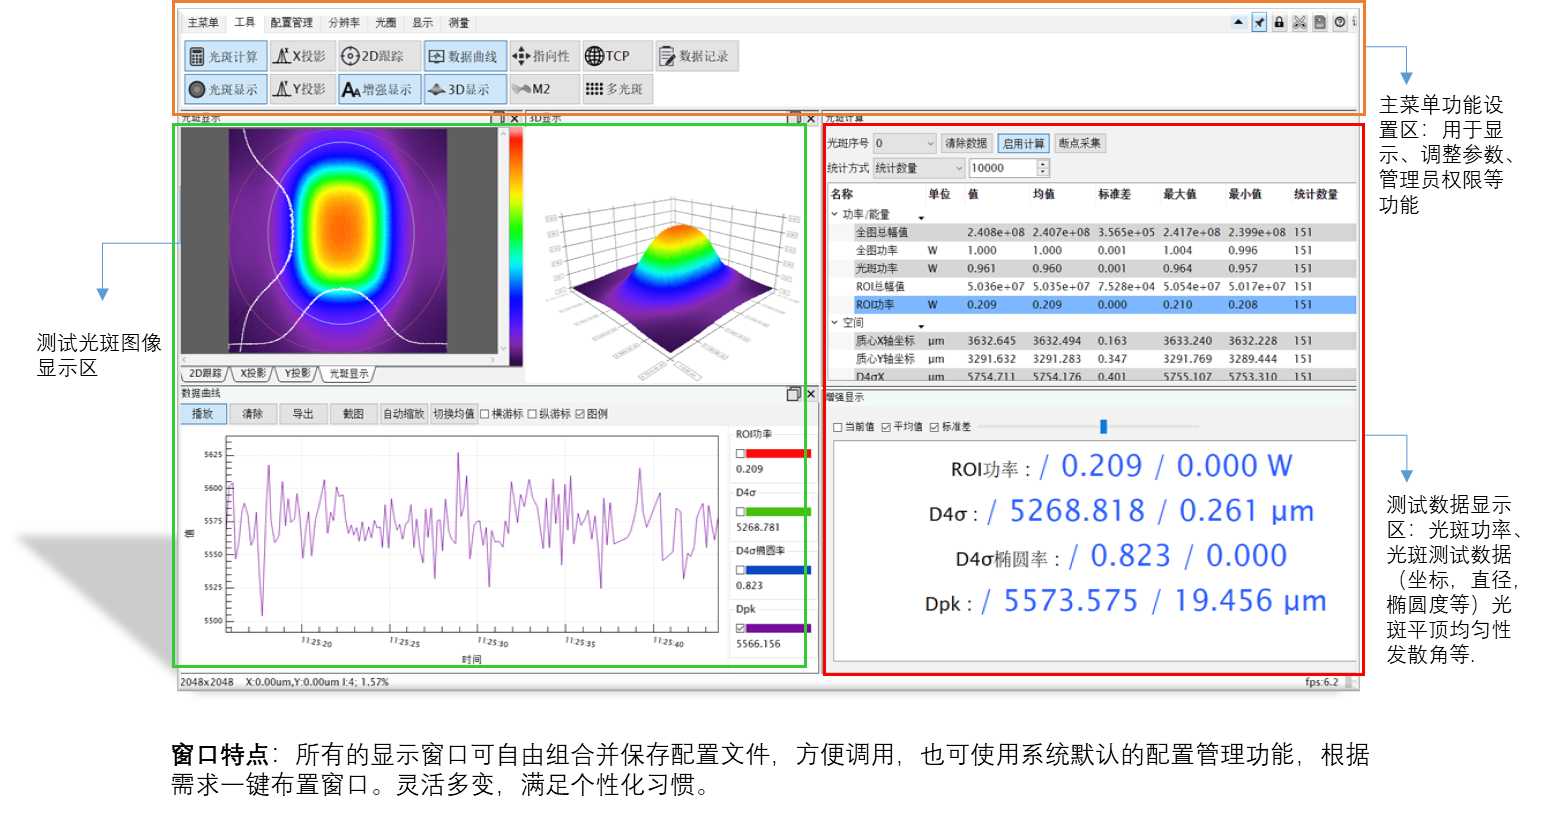Switch to the 配置管理 menu tab
The height and width of the screenshot is (815, 1545).
[x=291, y=23]
